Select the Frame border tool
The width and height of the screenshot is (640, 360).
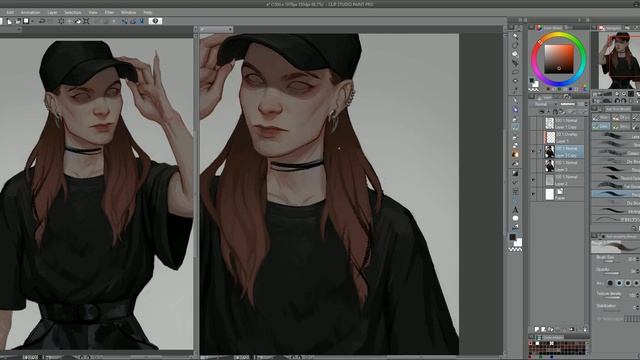(516, 191)
